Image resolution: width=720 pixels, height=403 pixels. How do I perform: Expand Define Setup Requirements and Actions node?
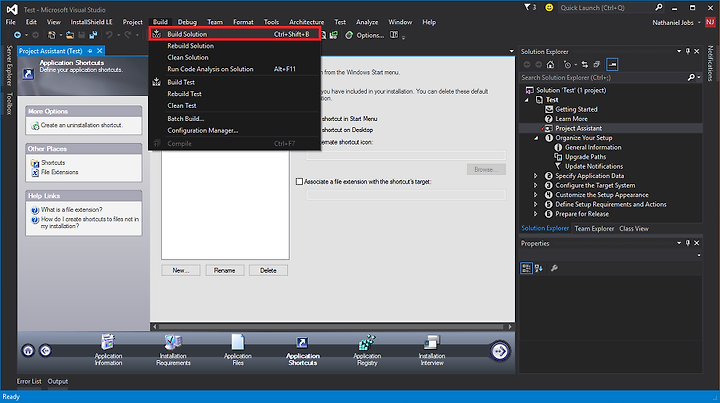click(x=535, y=205)
